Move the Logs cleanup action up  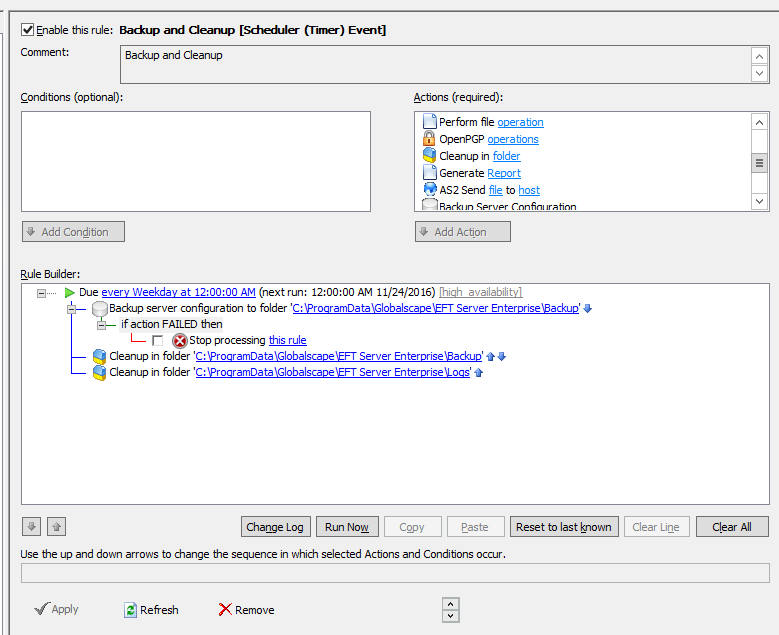click(x=479, y=373)
